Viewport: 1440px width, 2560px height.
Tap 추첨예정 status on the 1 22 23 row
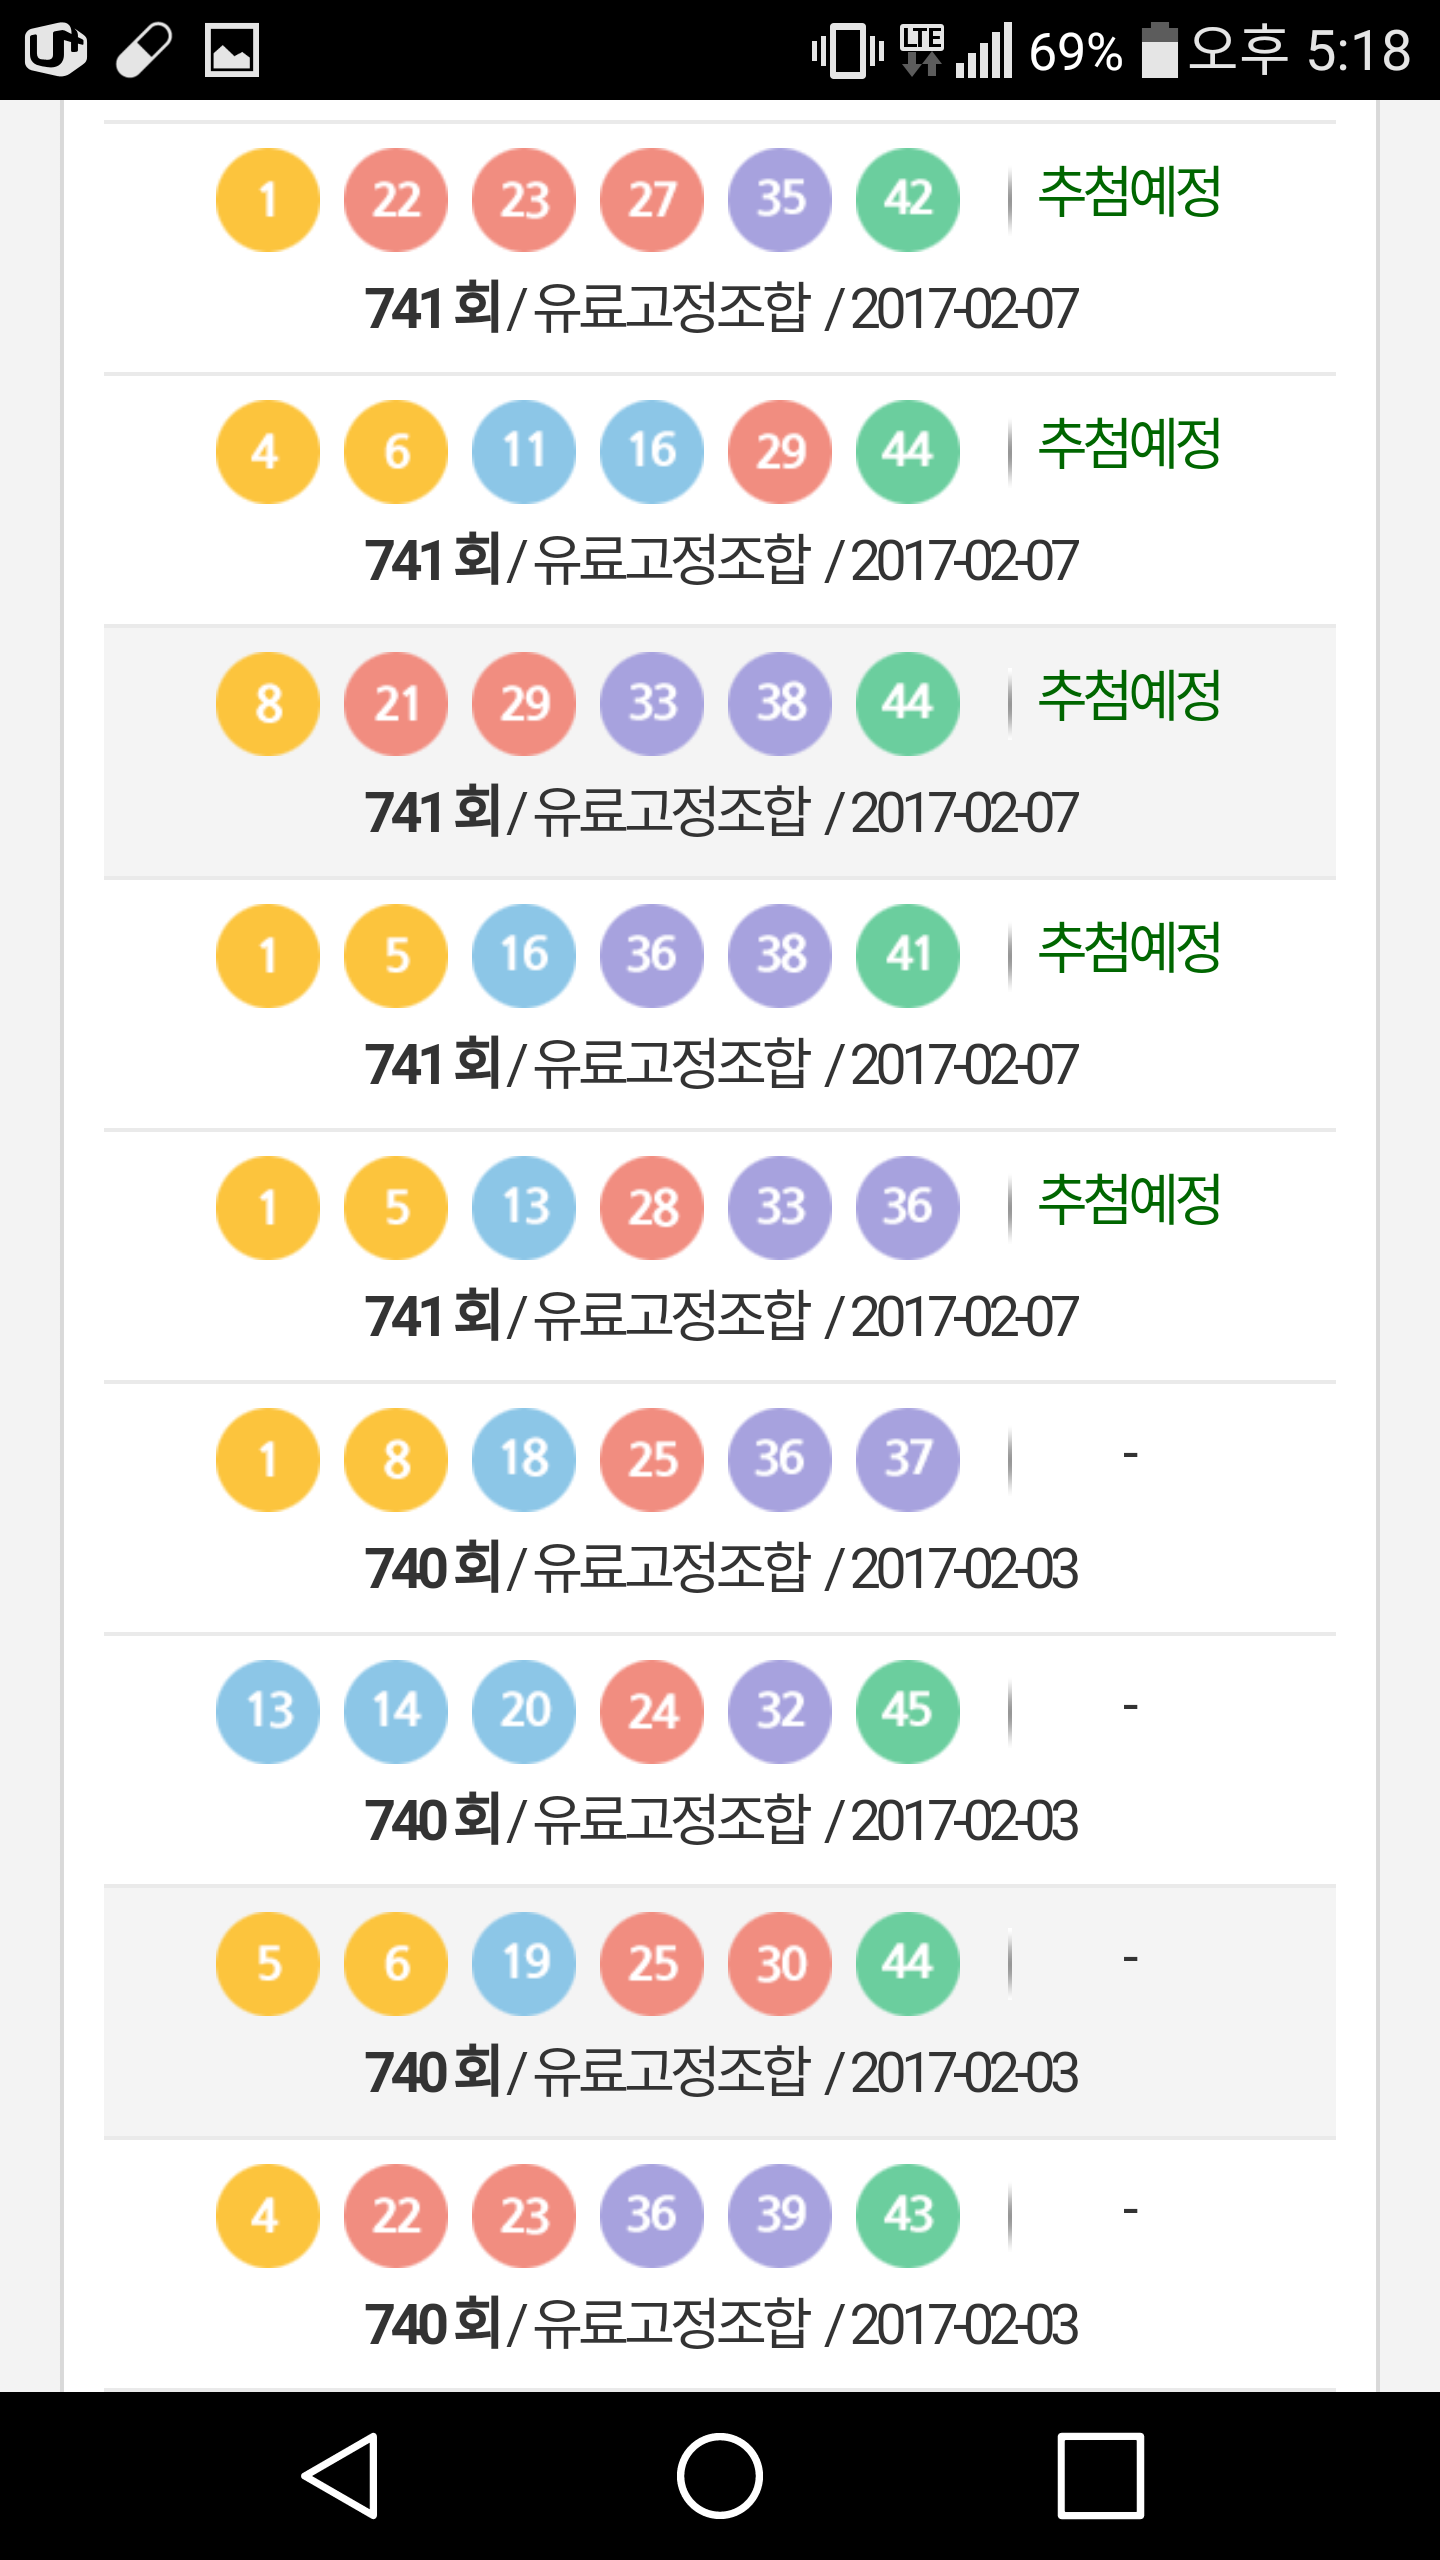(1130, 192)
